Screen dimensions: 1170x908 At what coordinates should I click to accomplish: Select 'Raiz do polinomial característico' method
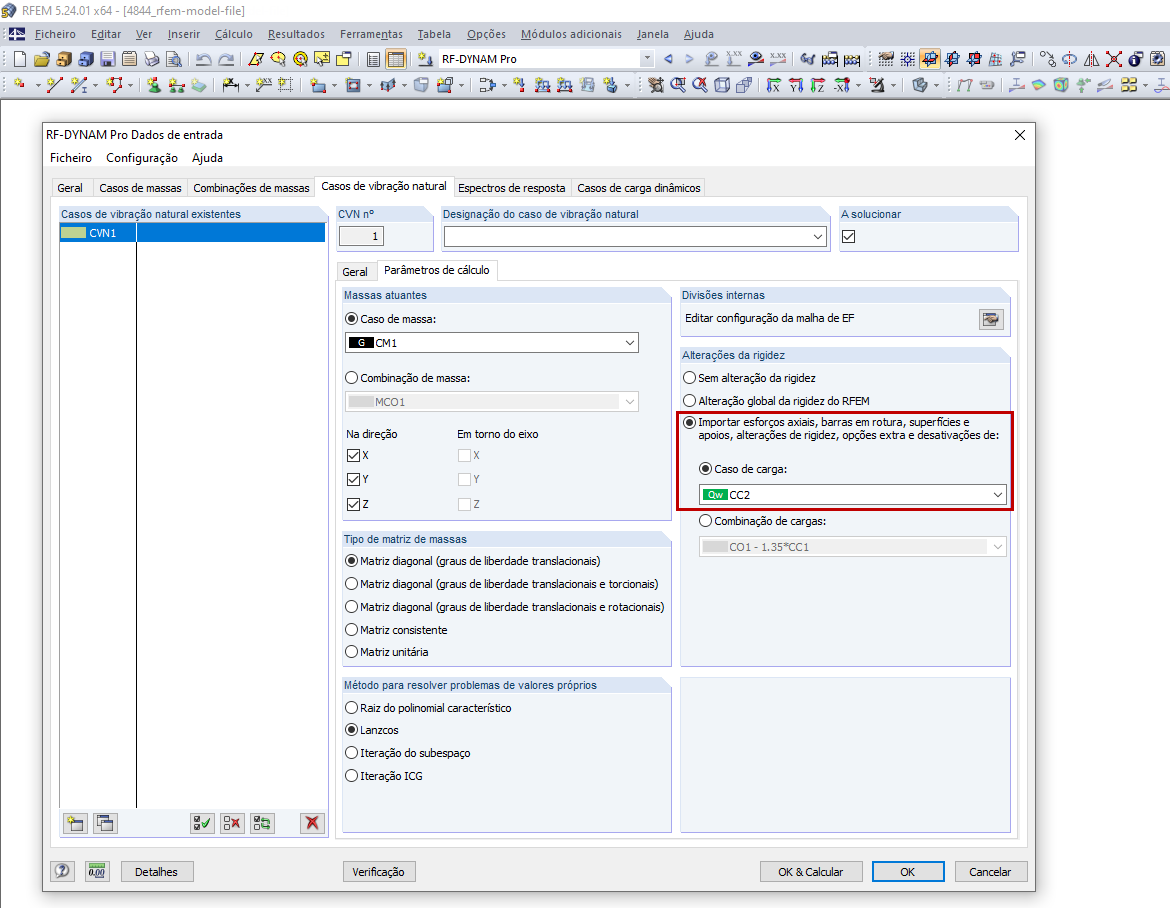(351, 707)
